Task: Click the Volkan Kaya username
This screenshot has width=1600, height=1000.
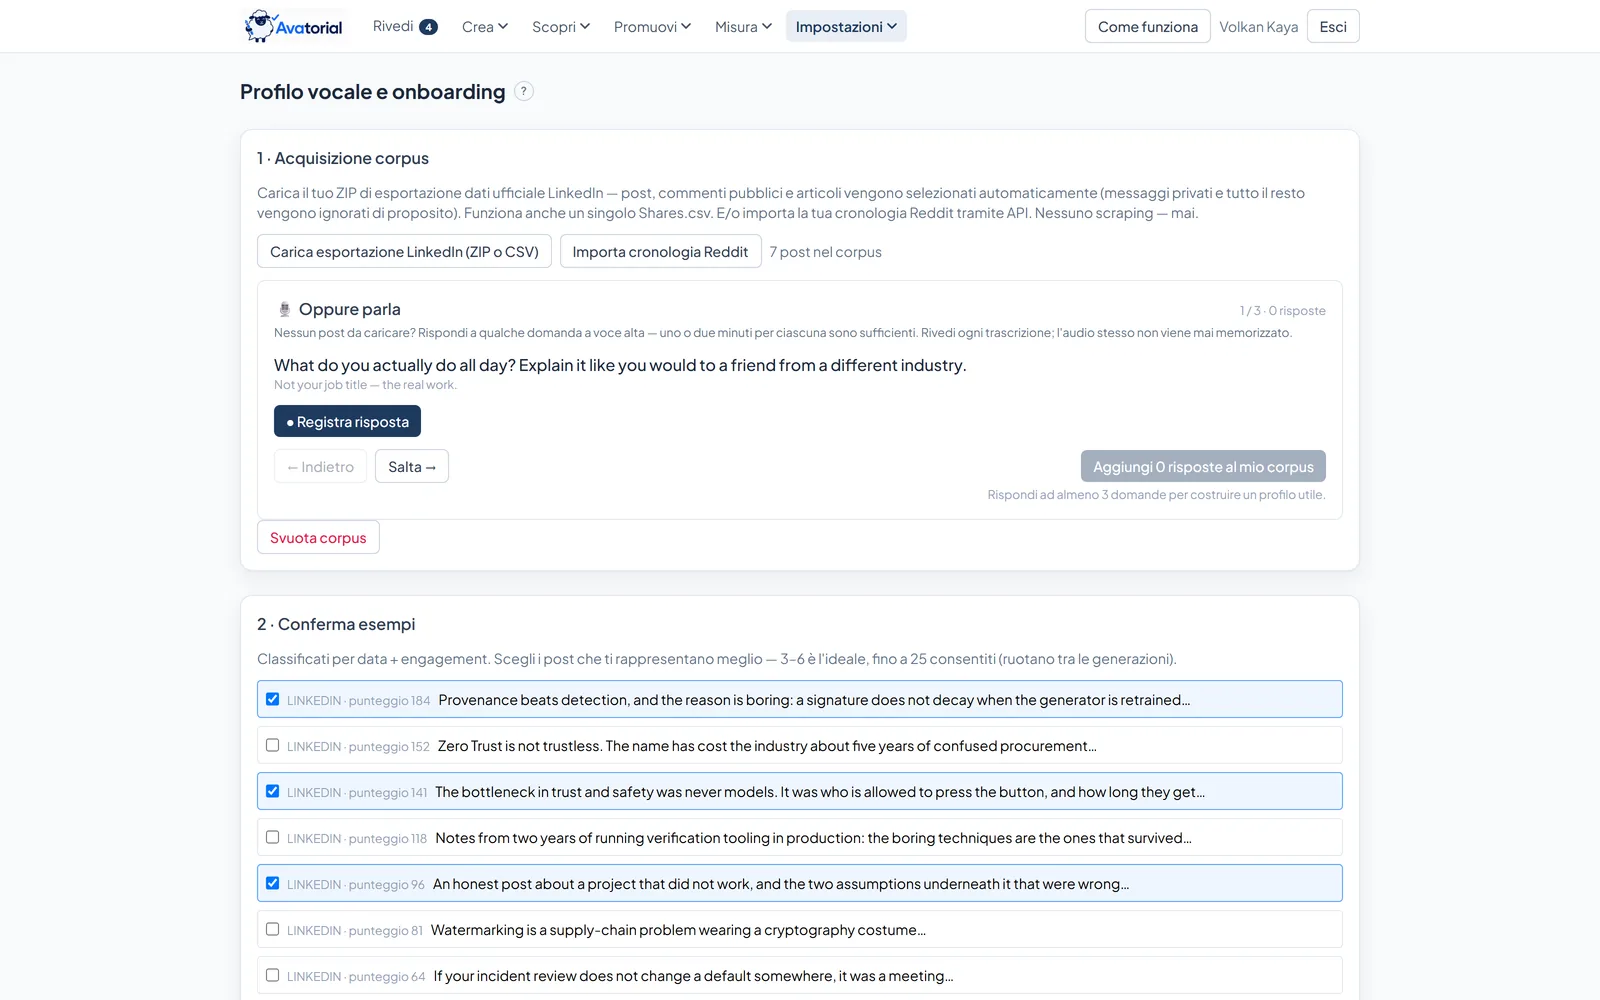Action: coord(1258,27)
